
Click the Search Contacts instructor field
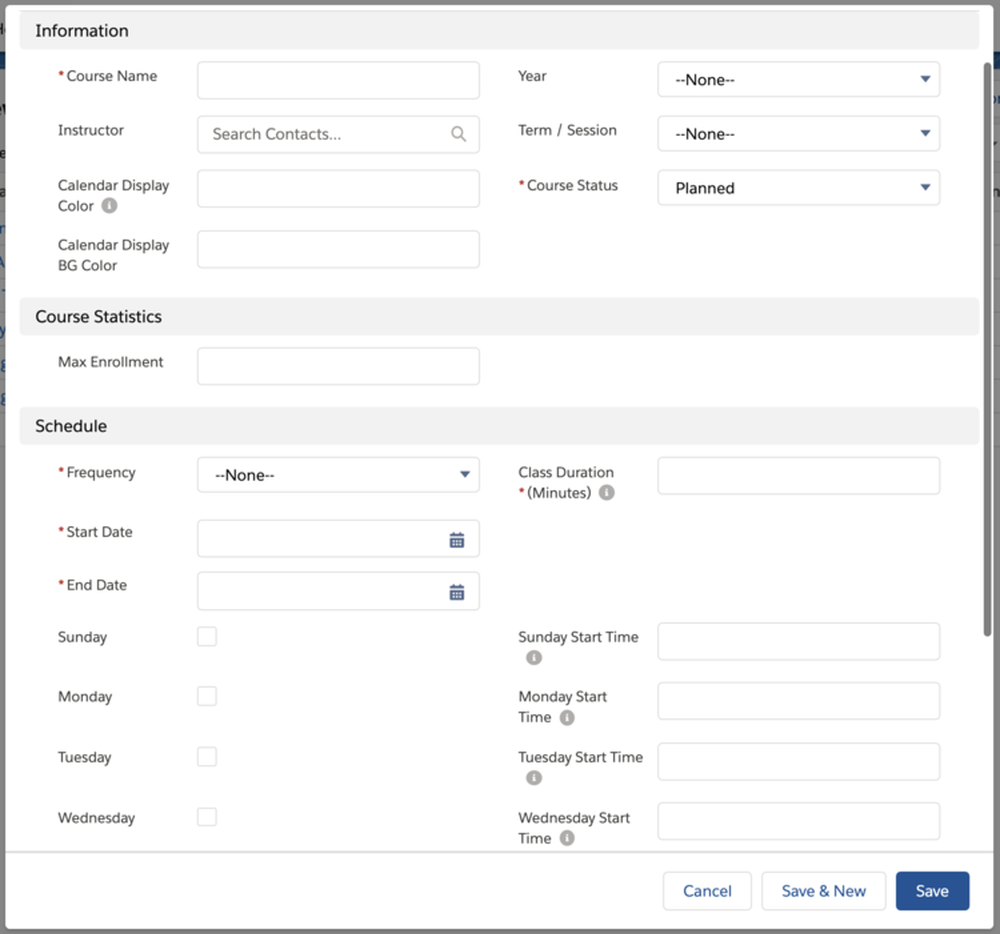(338, 135)
